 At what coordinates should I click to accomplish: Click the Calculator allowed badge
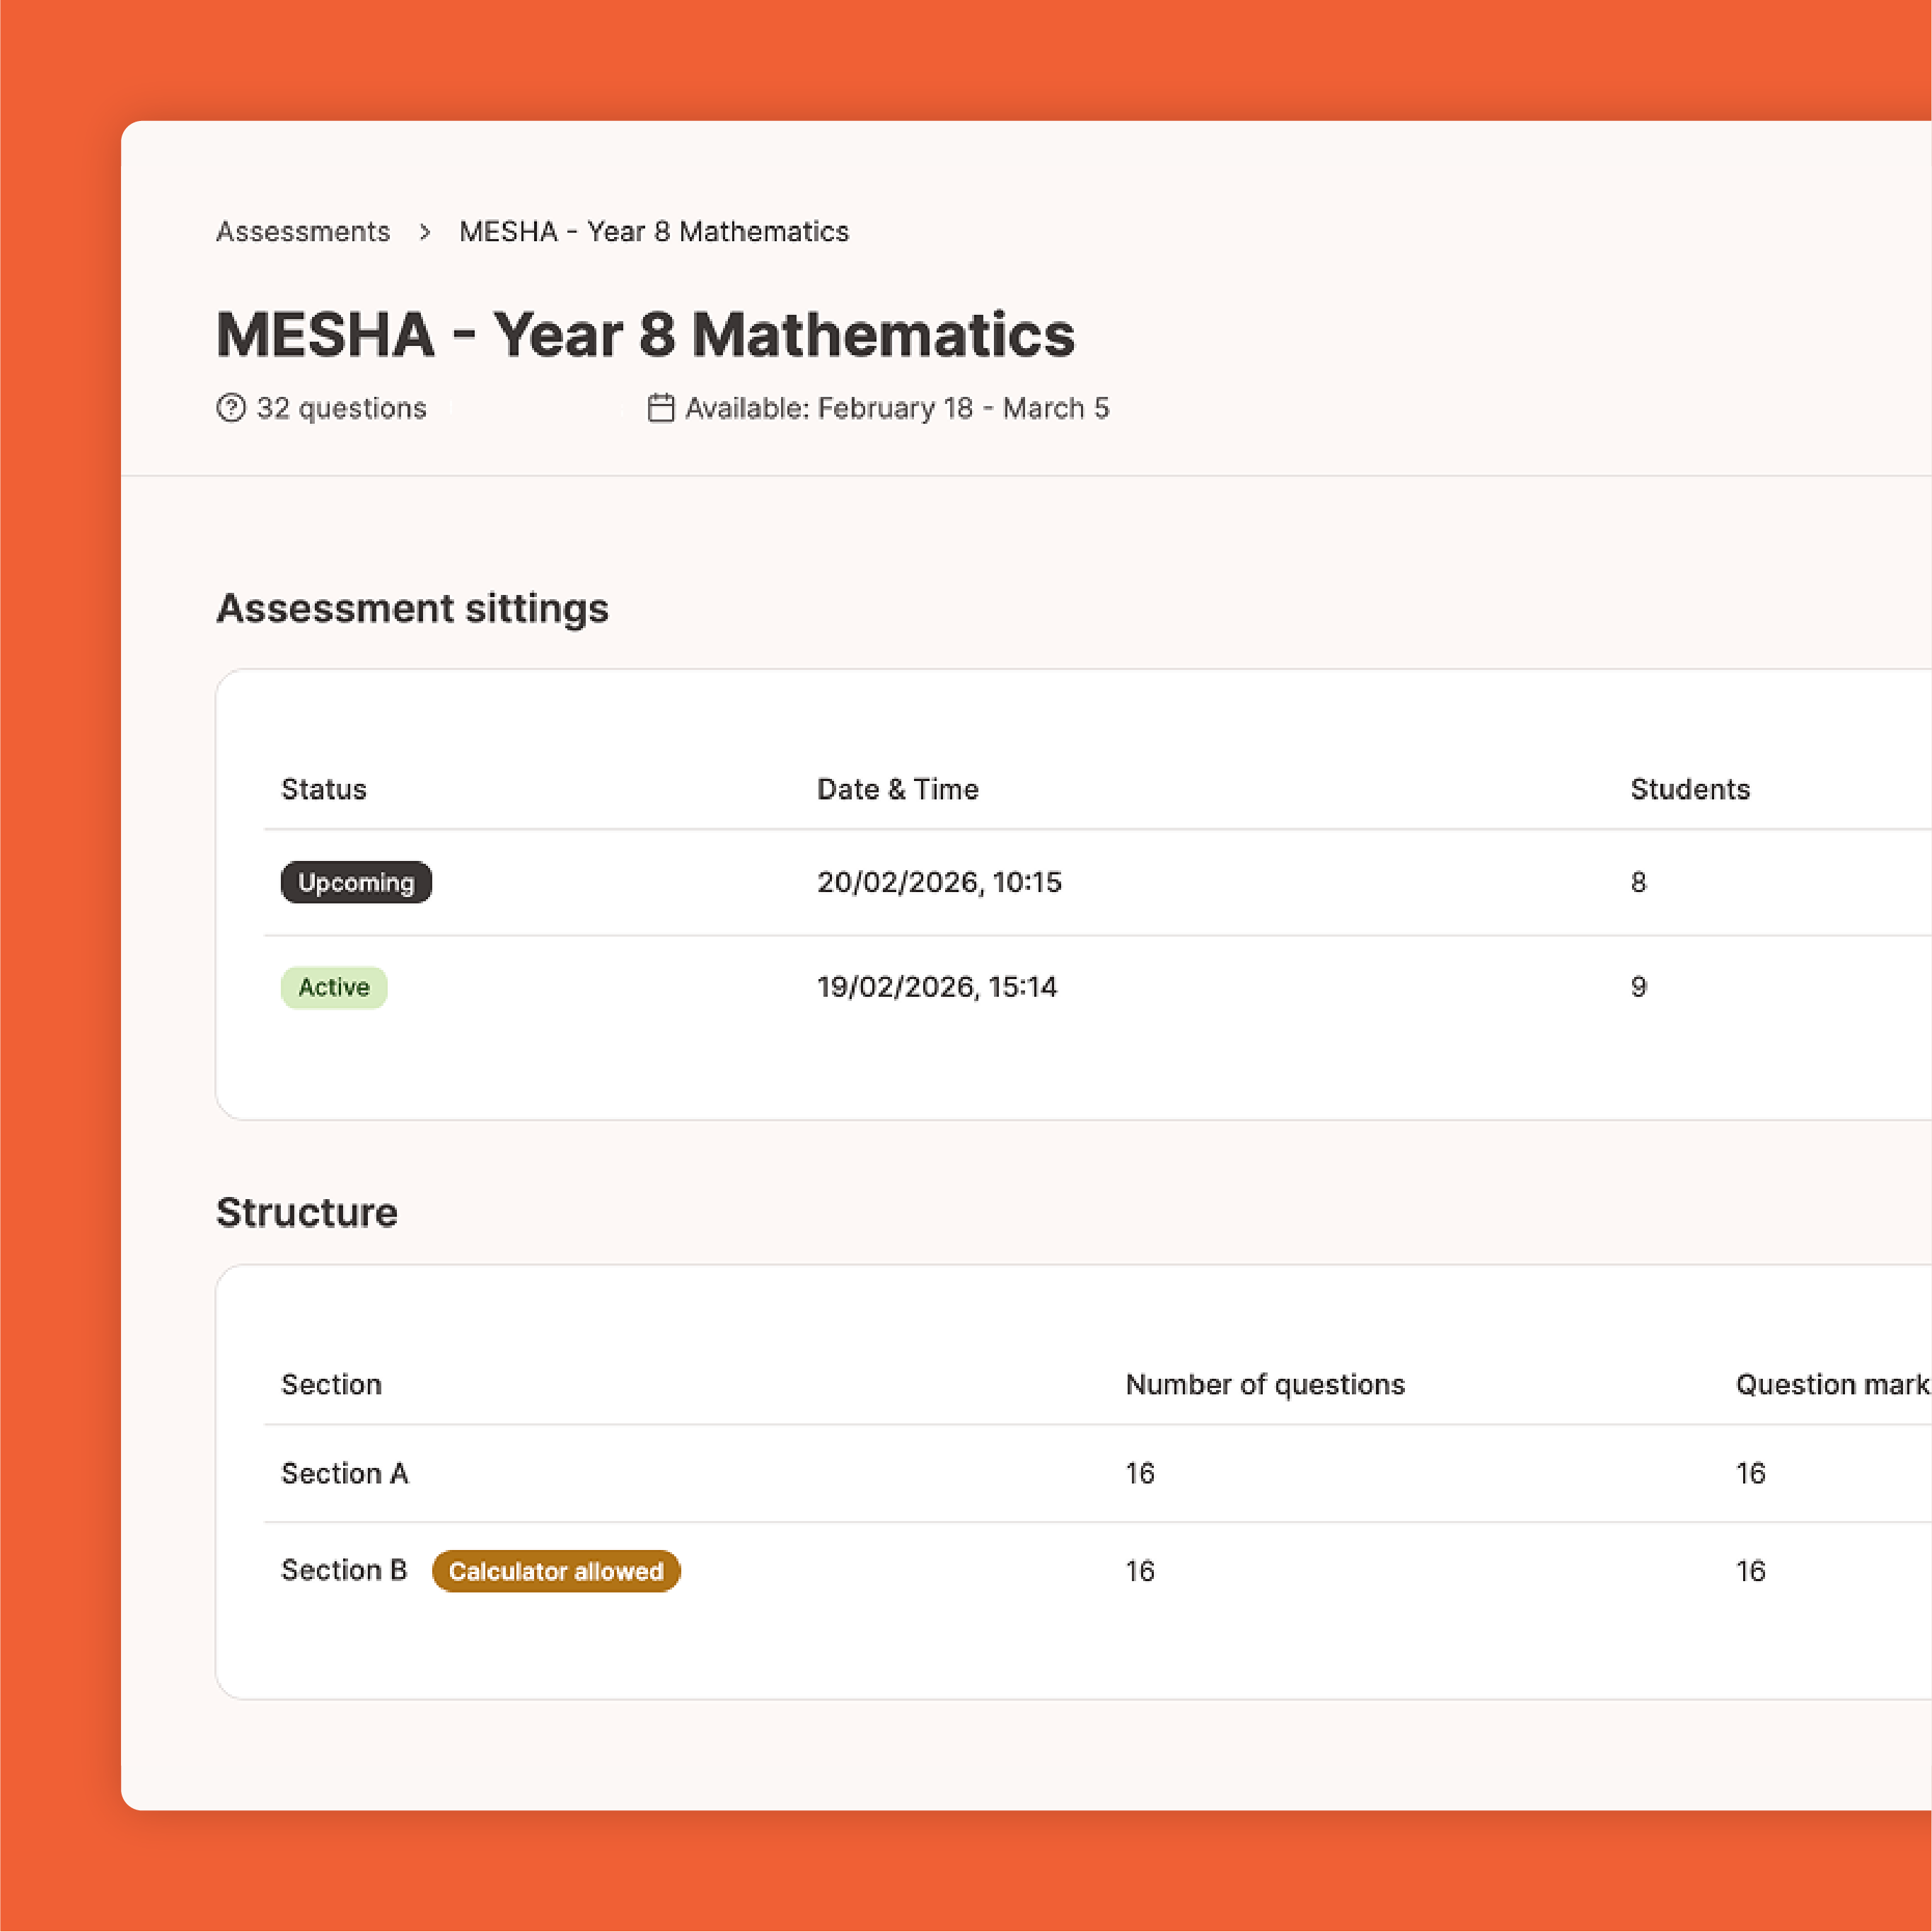click(x=556, y=1571)
